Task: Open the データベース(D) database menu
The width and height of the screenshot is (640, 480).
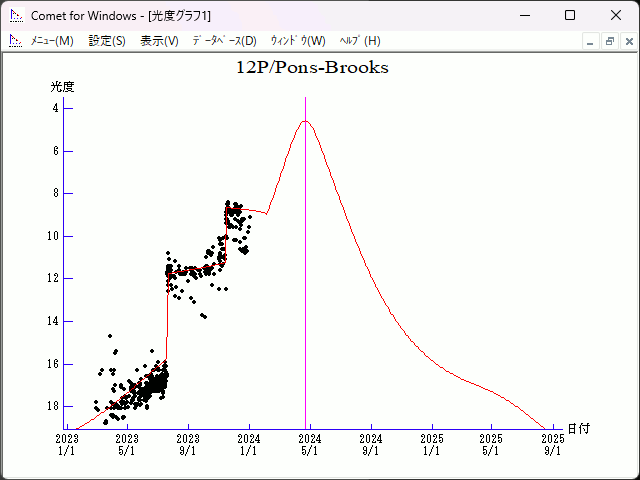Action: pos(224,41)
